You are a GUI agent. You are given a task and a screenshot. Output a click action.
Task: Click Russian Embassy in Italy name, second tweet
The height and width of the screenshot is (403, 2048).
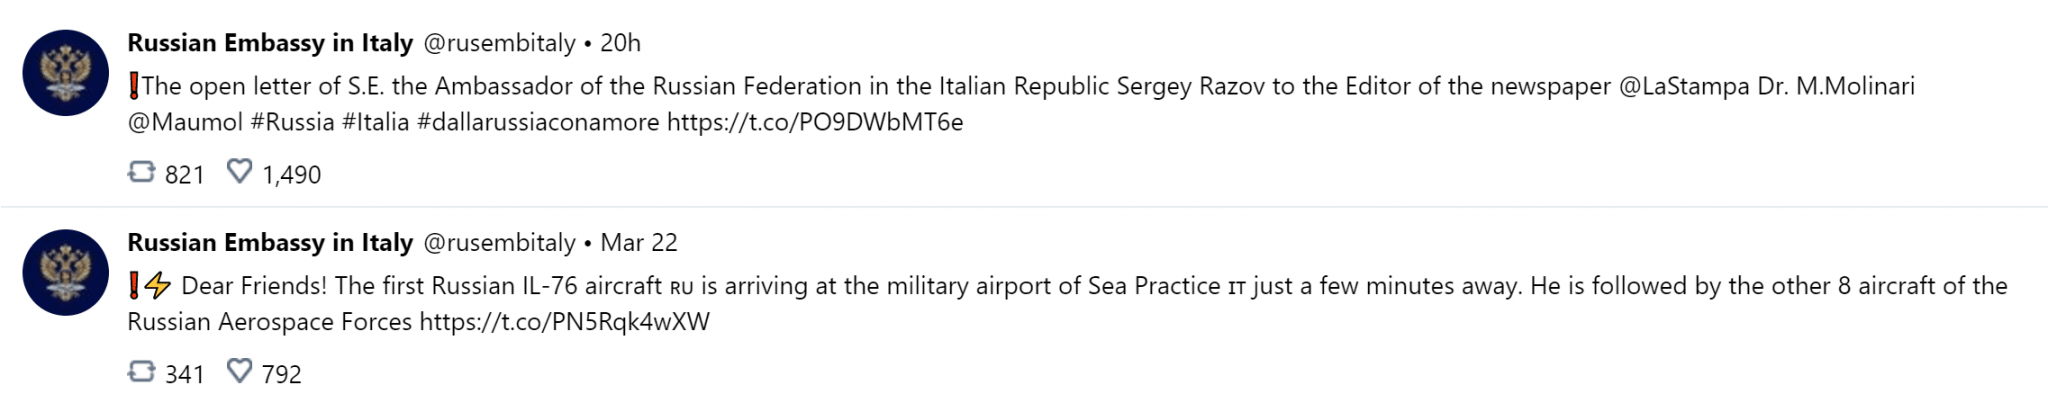click(x=270, y=243)
